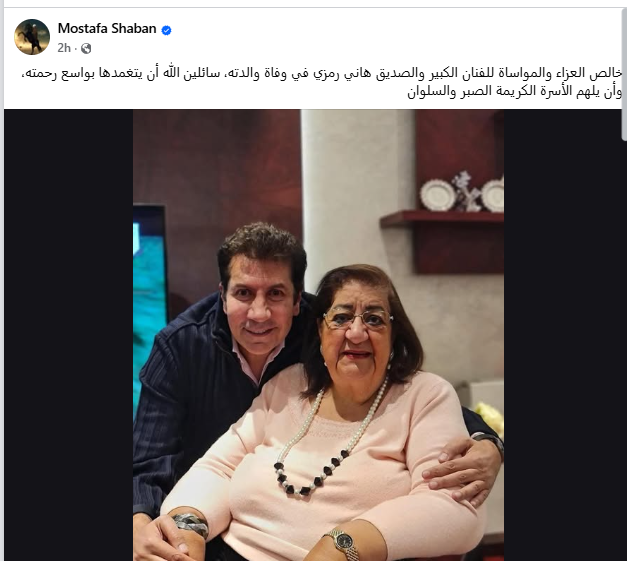The width and height of the screenshot is (627, 561).
Task: Open the post via the 2h timestamp
Action: click(x=64, y=48)
